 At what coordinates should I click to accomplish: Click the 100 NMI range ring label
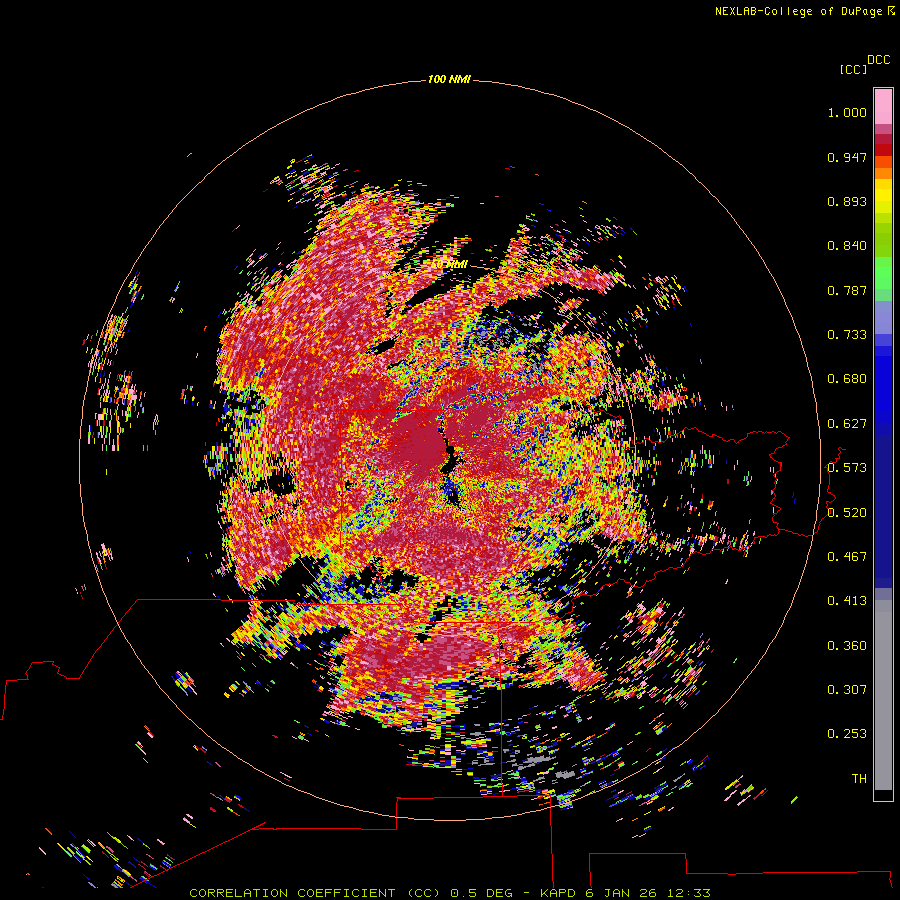point(449,79)
